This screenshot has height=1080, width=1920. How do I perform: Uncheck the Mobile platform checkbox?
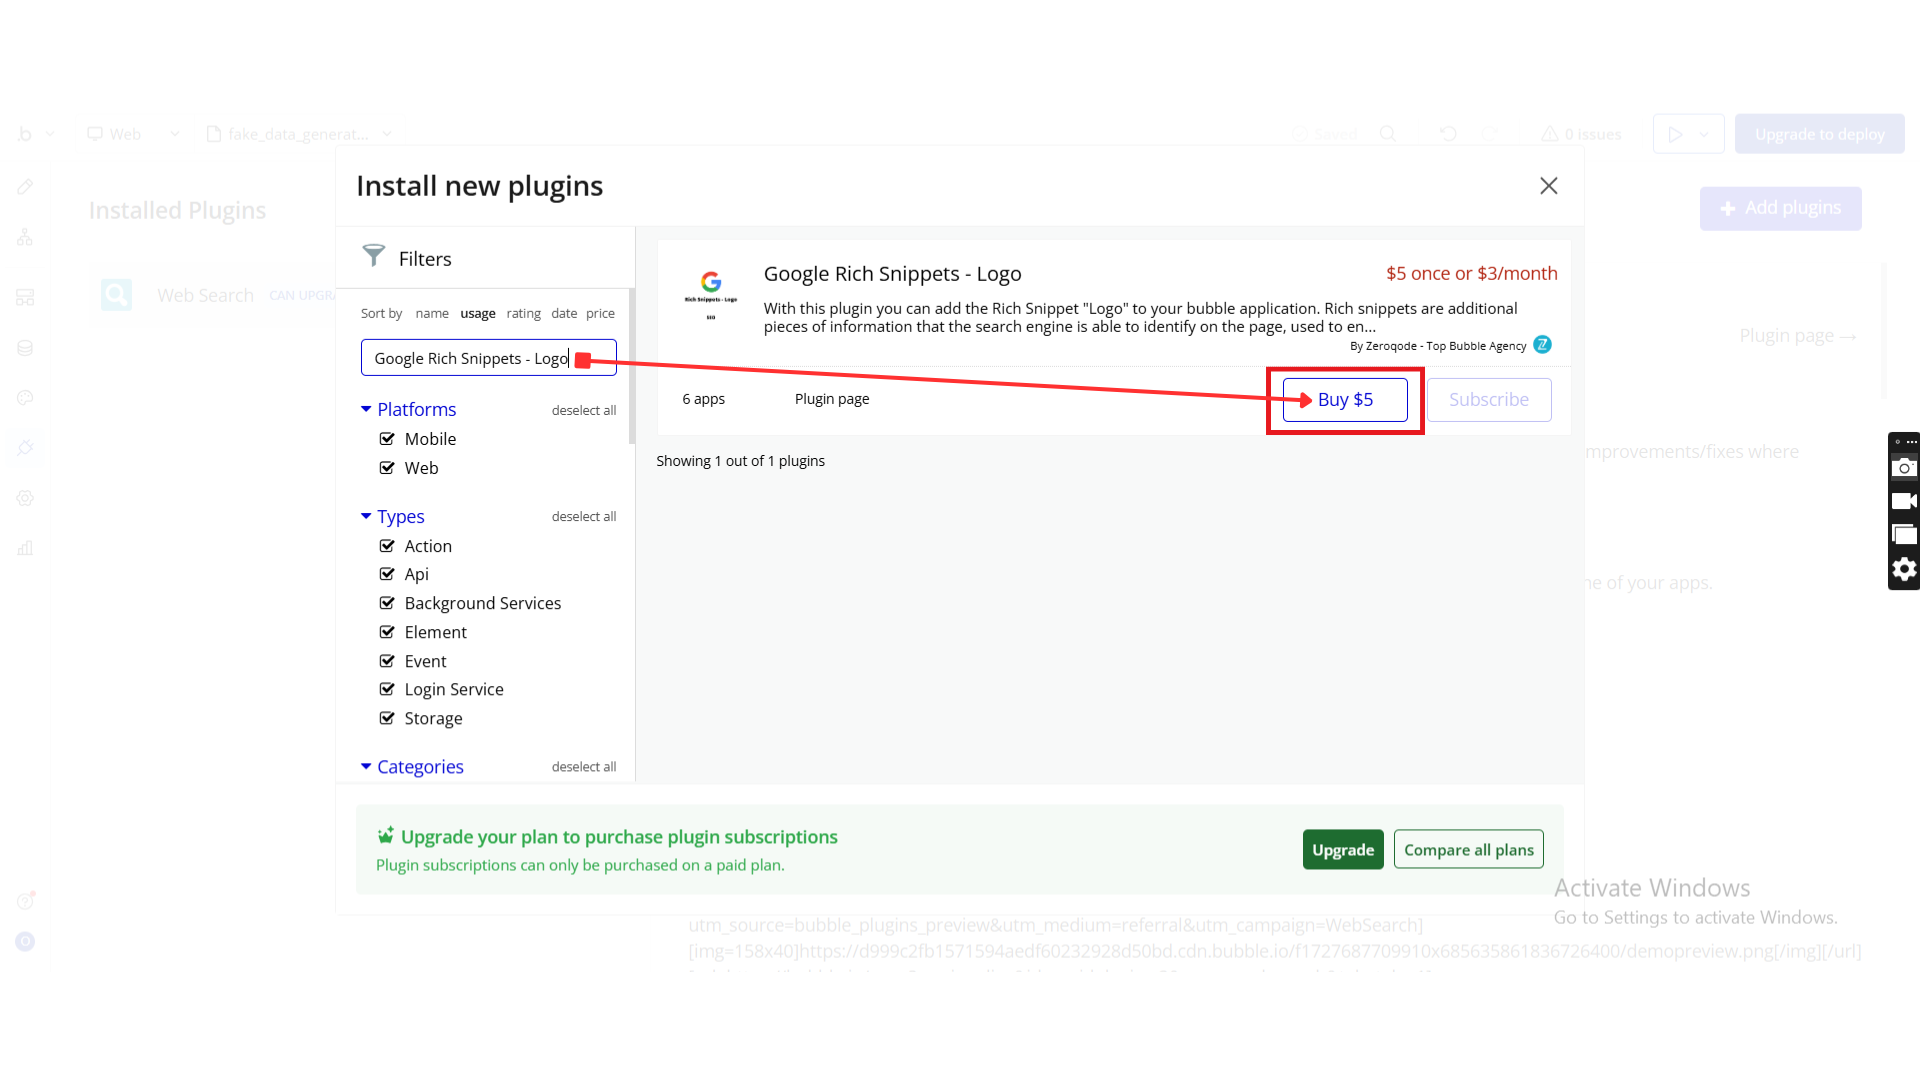coord(387,439)
